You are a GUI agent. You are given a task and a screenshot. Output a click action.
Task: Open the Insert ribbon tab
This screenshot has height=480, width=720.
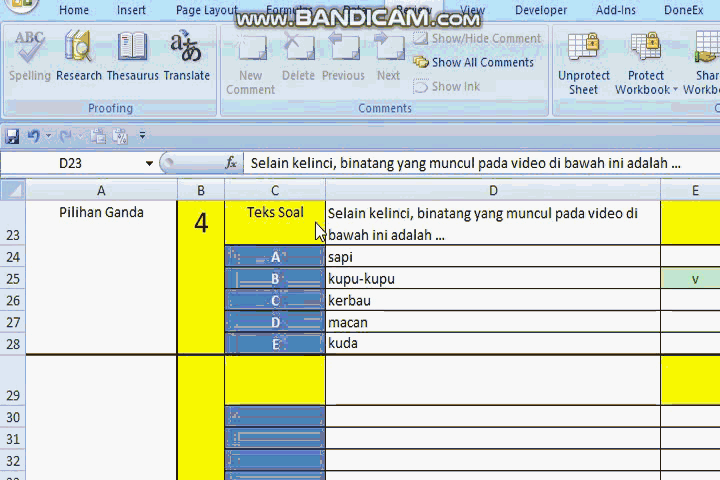[x=131, y=10]
